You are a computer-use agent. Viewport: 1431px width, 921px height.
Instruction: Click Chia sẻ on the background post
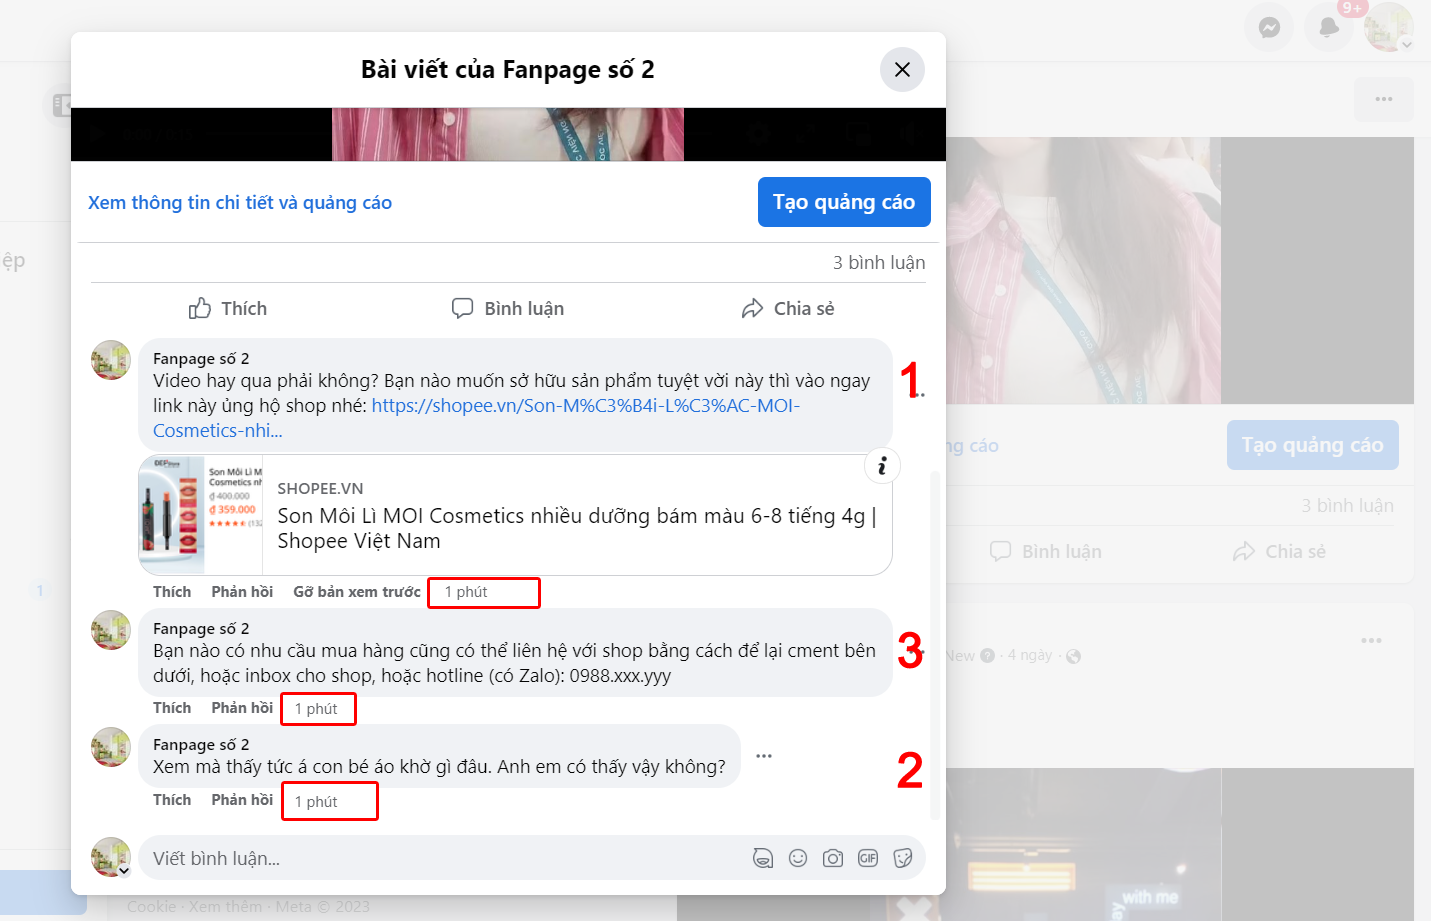click(1279, 552)
